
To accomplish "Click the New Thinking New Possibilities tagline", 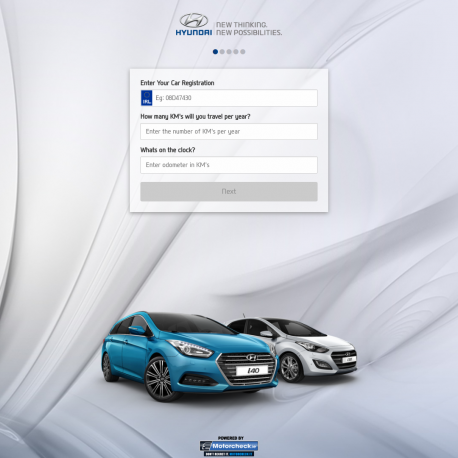I will pyautogui.click(x=249, y=29).
